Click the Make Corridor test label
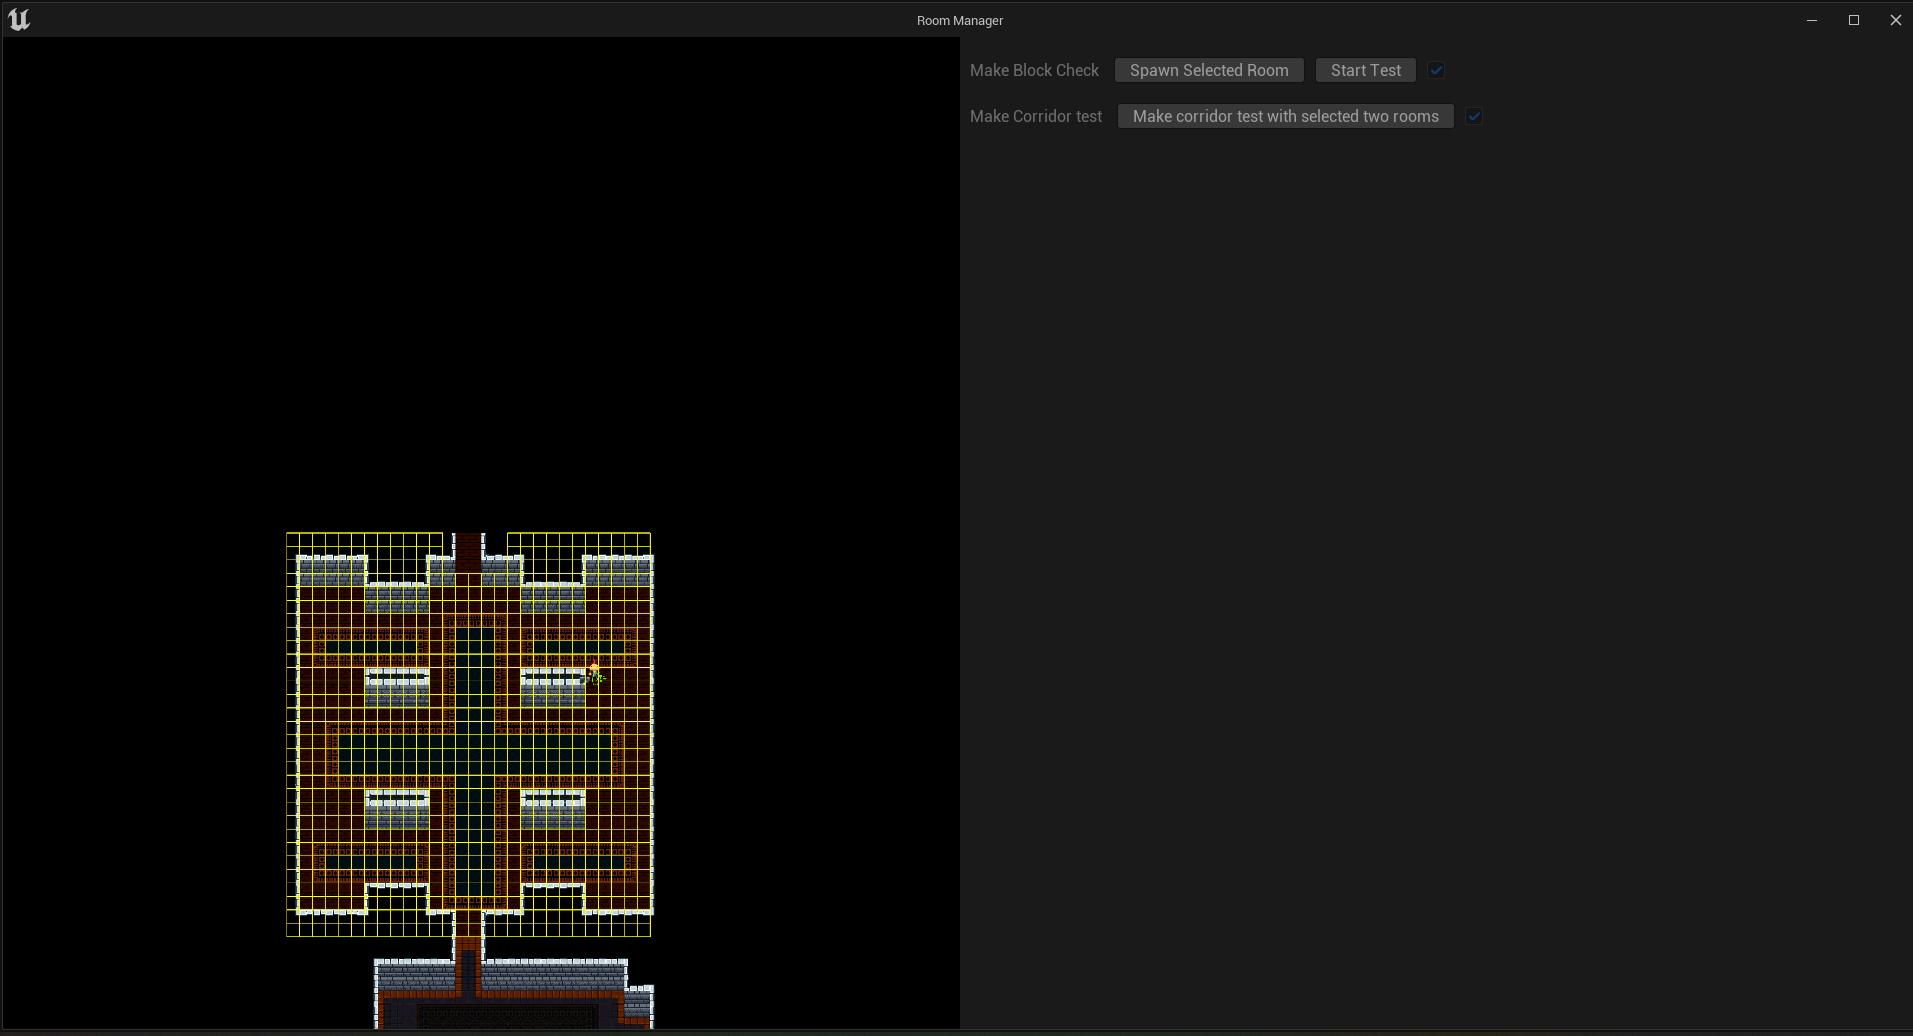The image size is (1913, 1036). click(x=1036, y=116)
